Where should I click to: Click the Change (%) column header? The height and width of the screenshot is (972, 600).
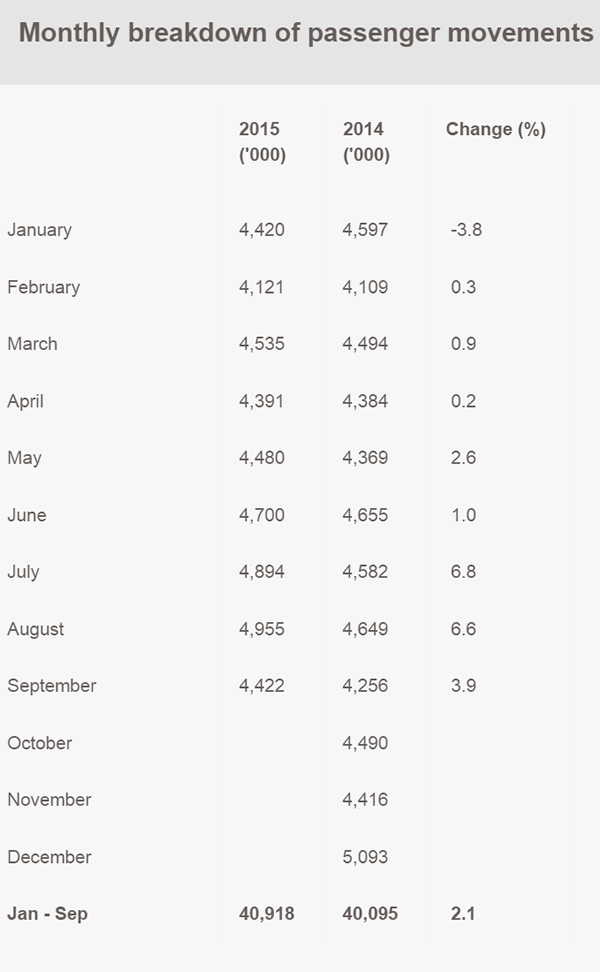point(496,129)
